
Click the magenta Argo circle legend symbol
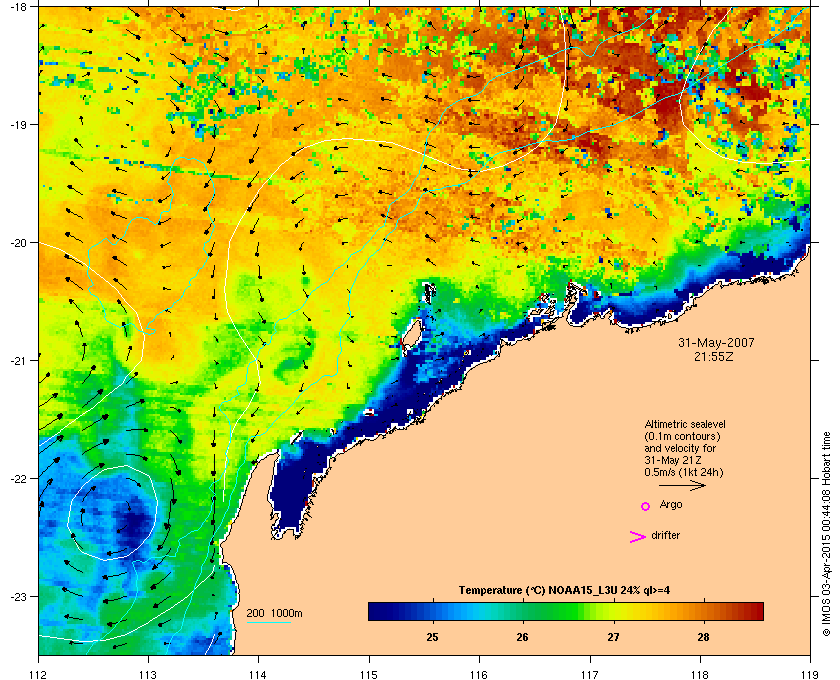click(645, 506)
